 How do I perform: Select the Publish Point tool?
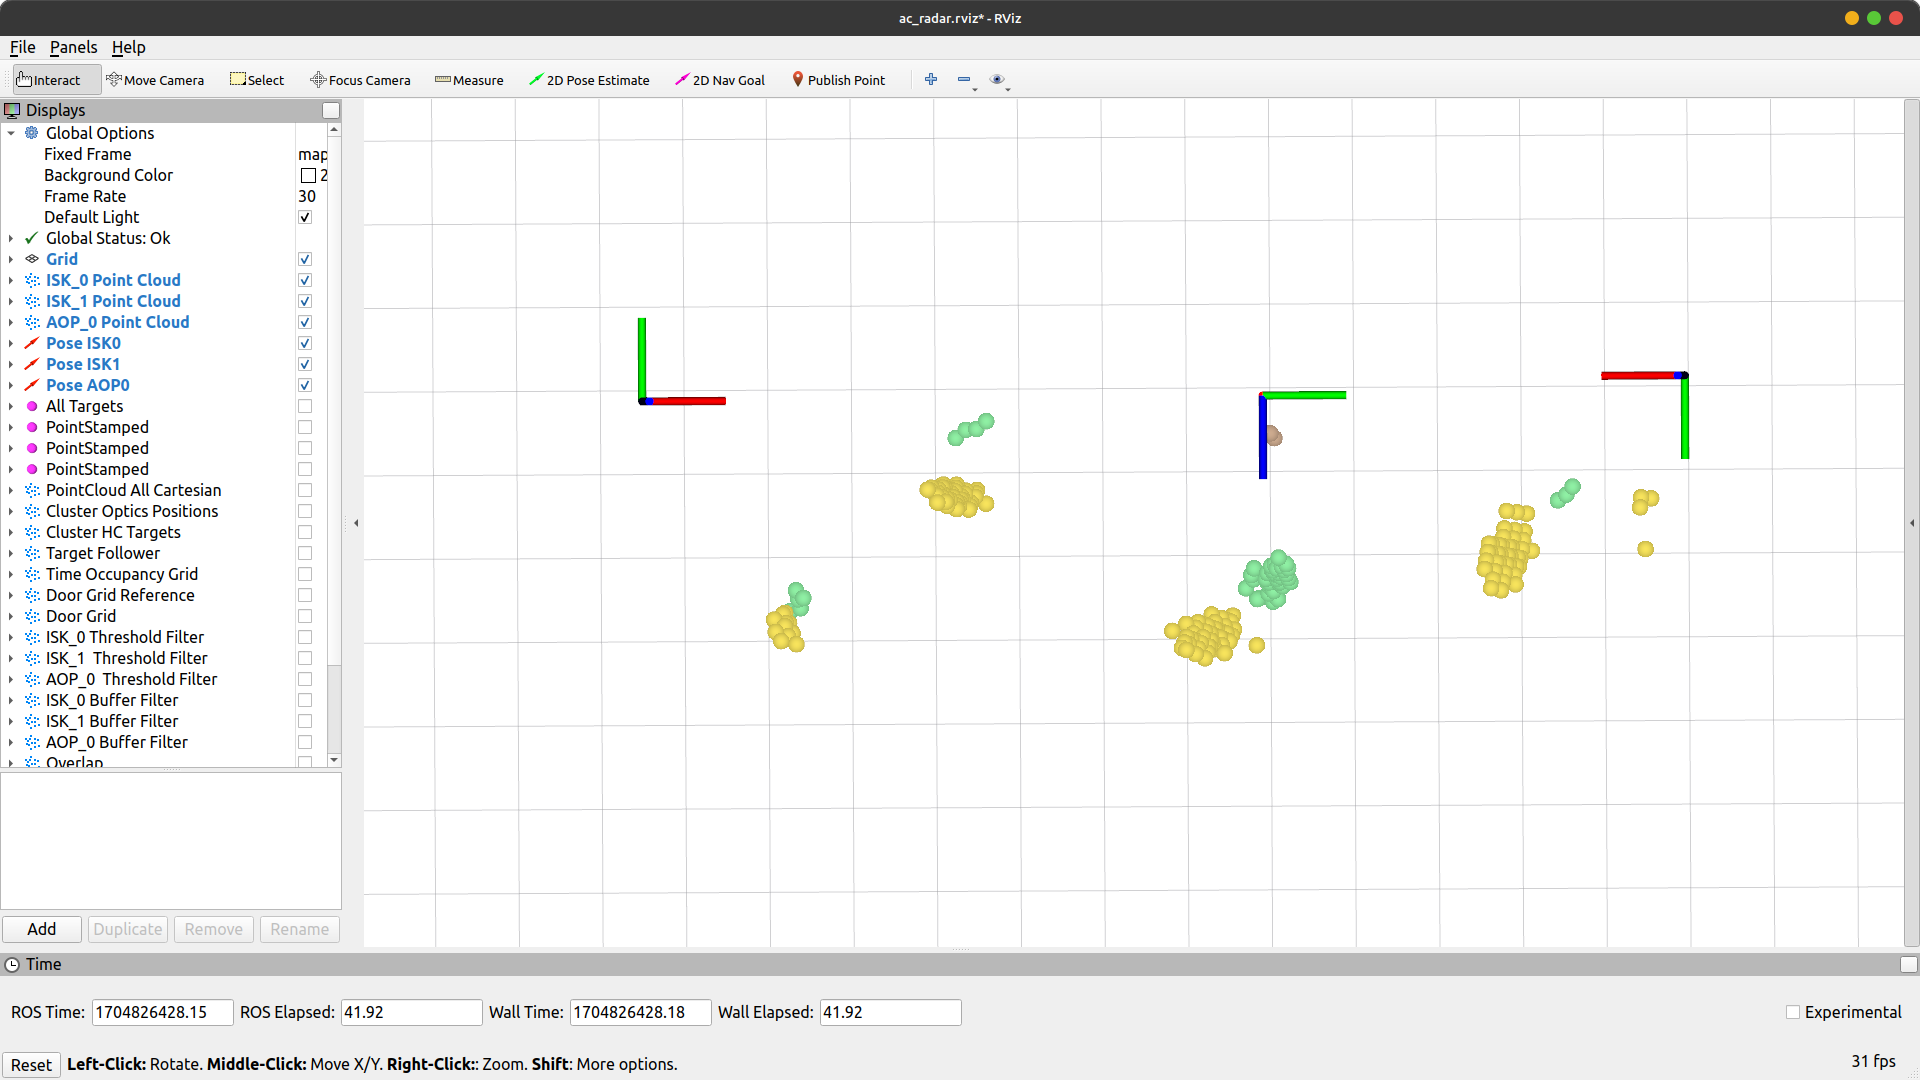tap(838, 80)
